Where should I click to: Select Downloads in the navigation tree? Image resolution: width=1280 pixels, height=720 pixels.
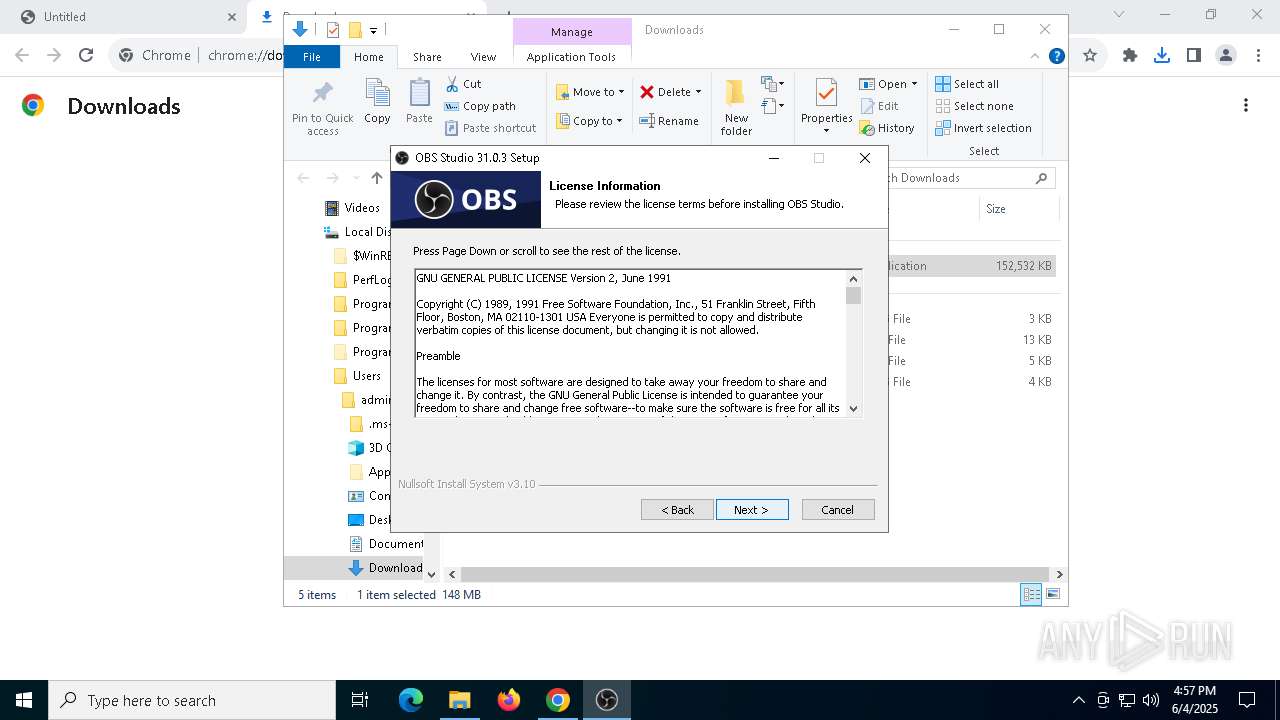(x=385, y=568)
